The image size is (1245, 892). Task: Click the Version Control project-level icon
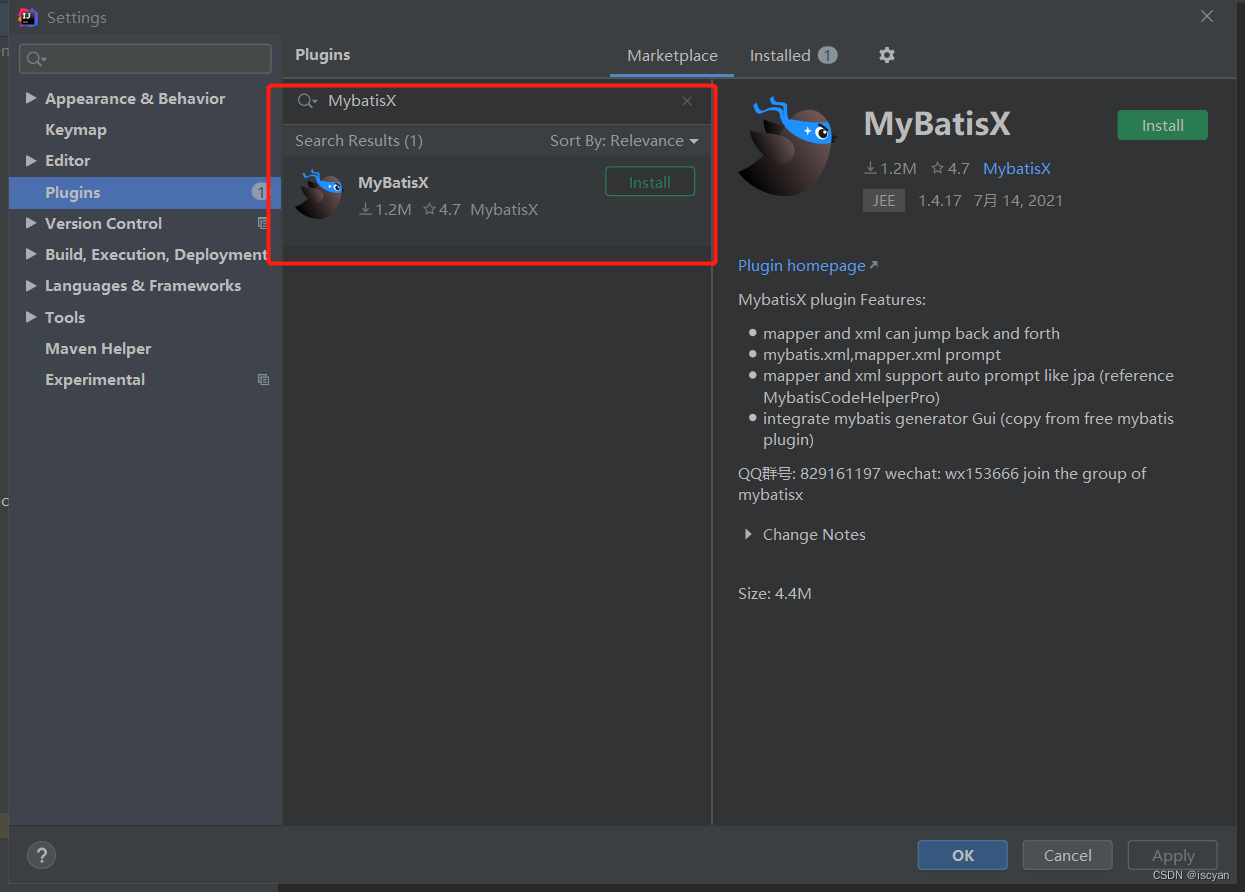pyautogui.click(x=263, y=223)
